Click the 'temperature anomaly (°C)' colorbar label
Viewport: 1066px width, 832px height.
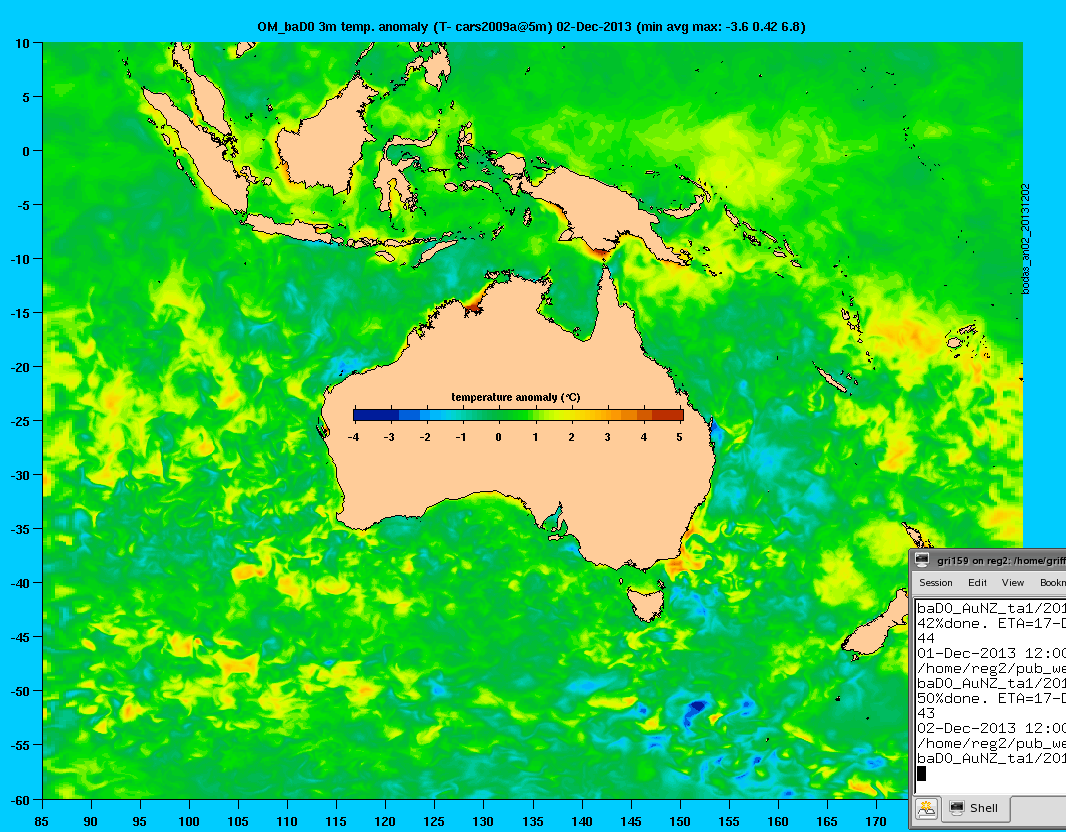click(x=516, y=397)
